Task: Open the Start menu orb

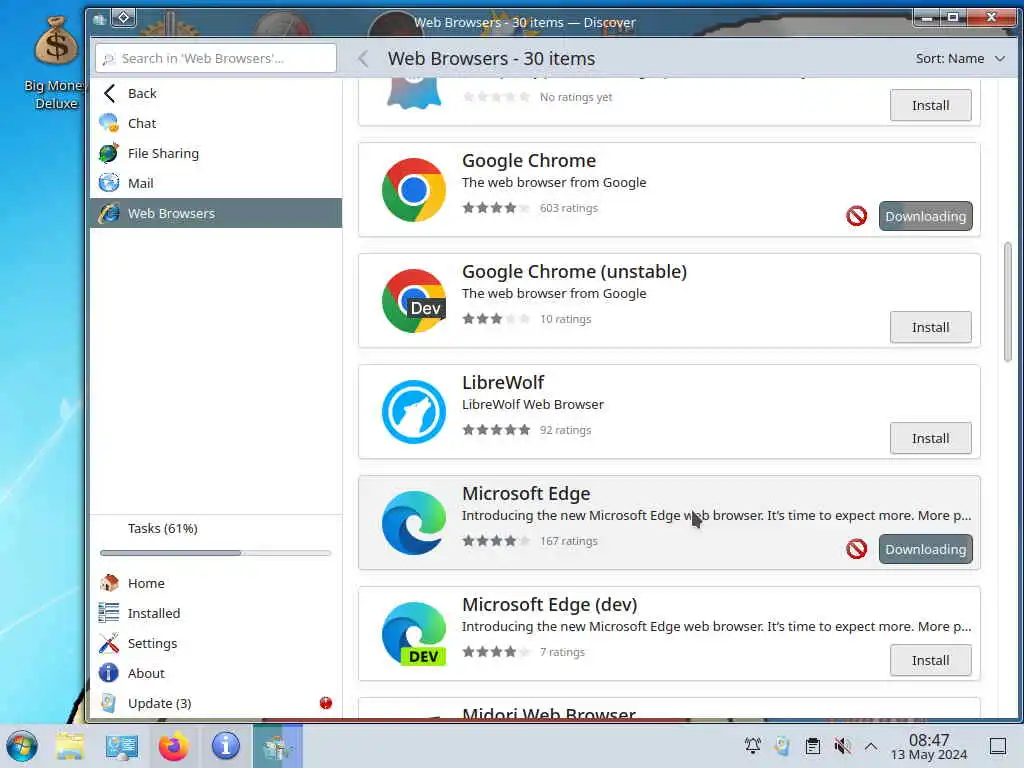Action: click(22, 746)
